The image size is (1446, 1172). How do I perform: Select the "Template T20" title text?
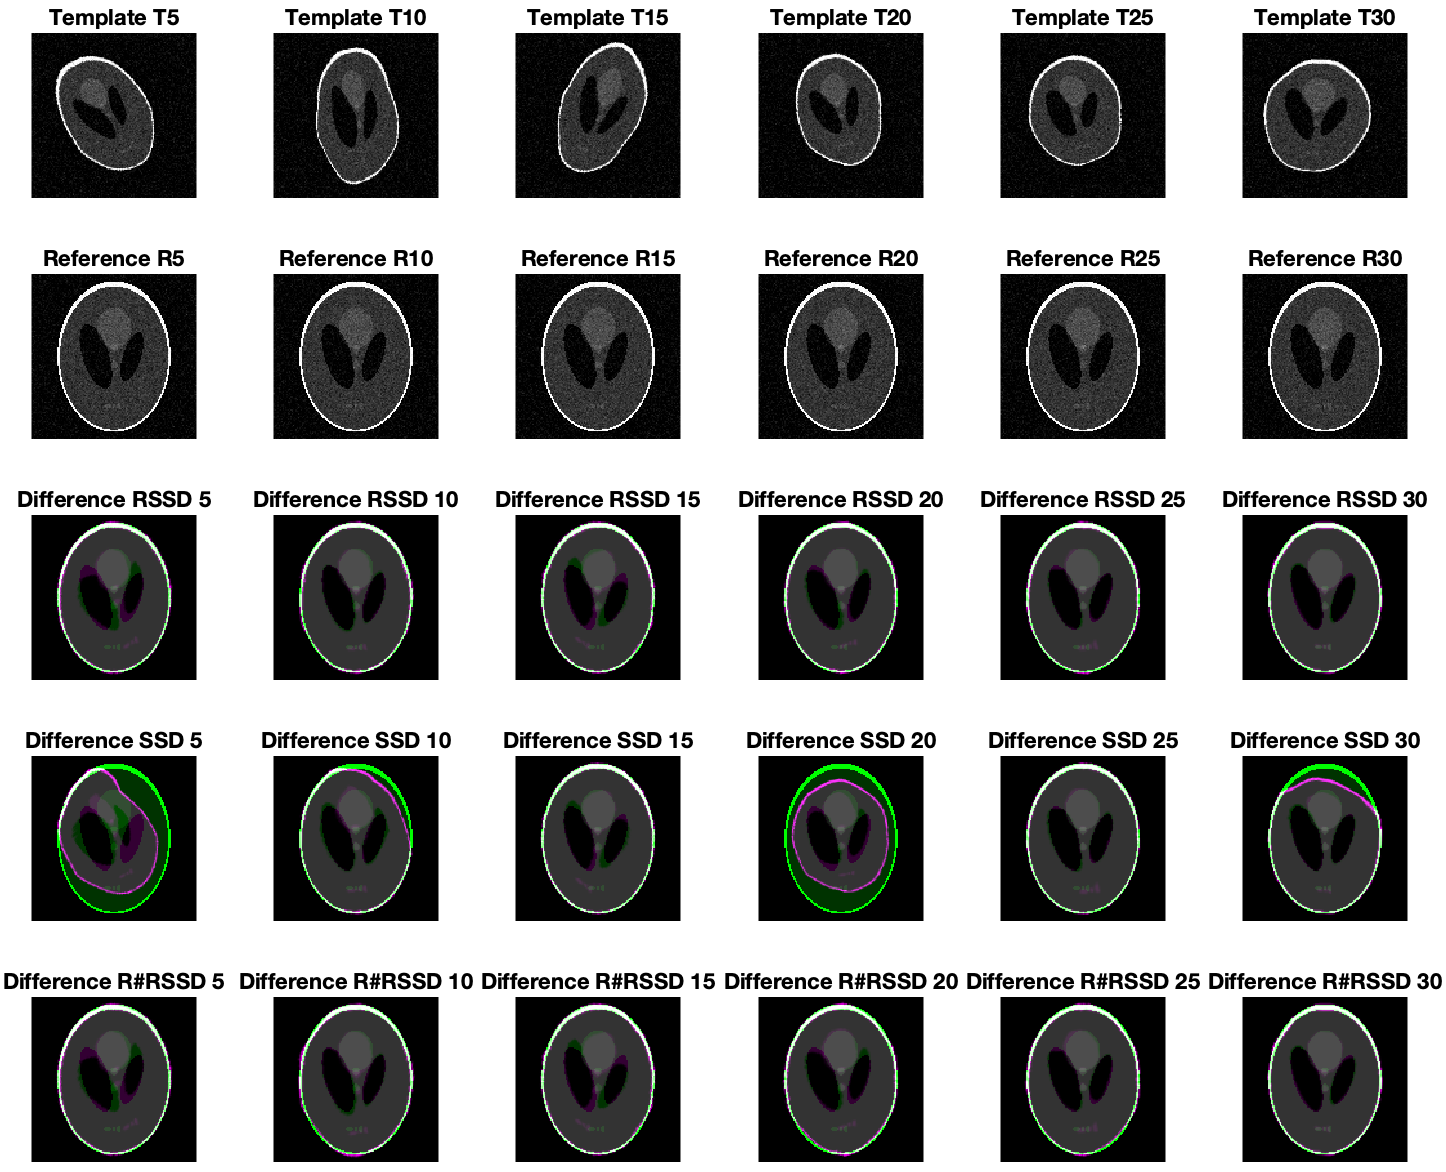841,18
